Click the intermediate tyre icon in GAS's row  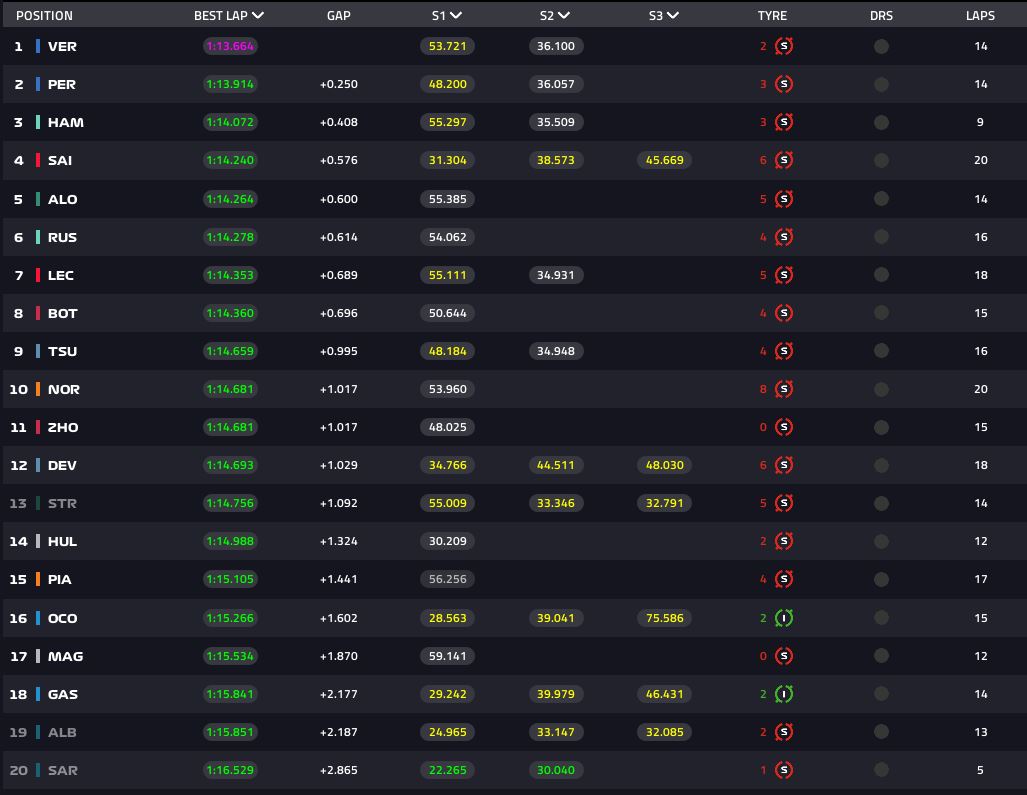(784, 694)
